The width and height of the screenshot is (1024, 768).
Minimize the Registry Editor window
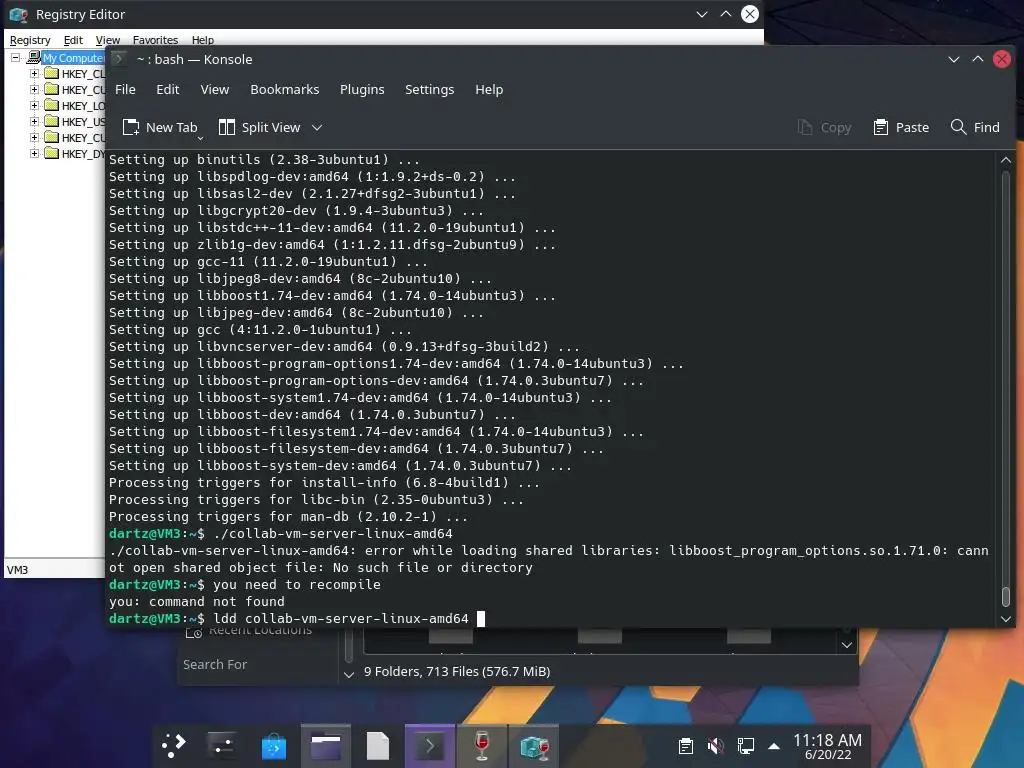pos(702,14)
